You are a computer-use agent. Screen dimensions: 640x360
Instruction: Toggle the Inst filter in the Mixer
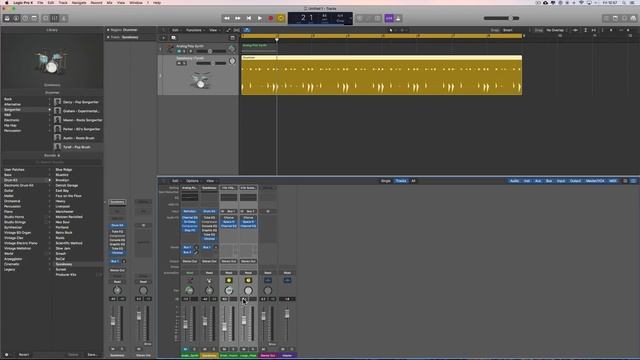tap(527, 181)
